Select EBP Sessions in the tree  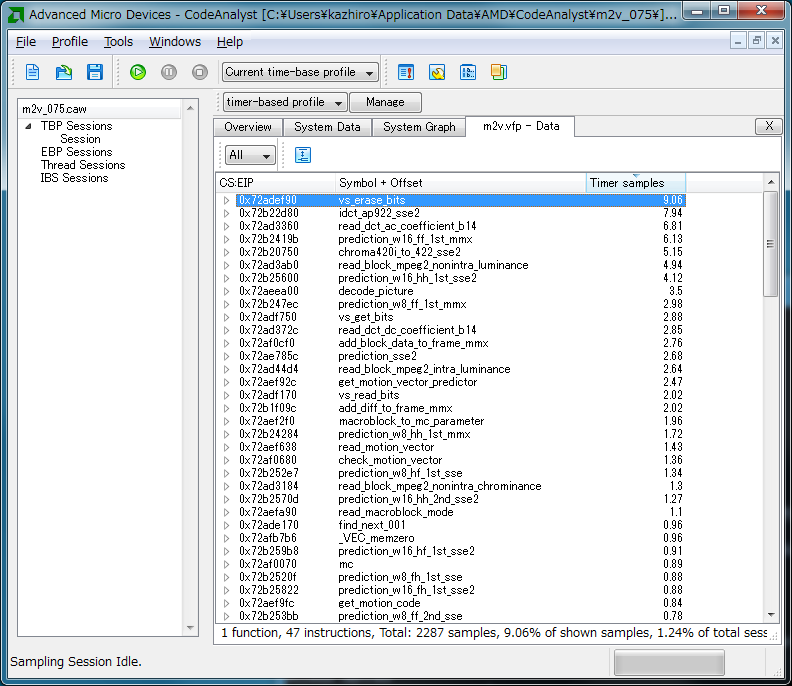tap(76, 152)
